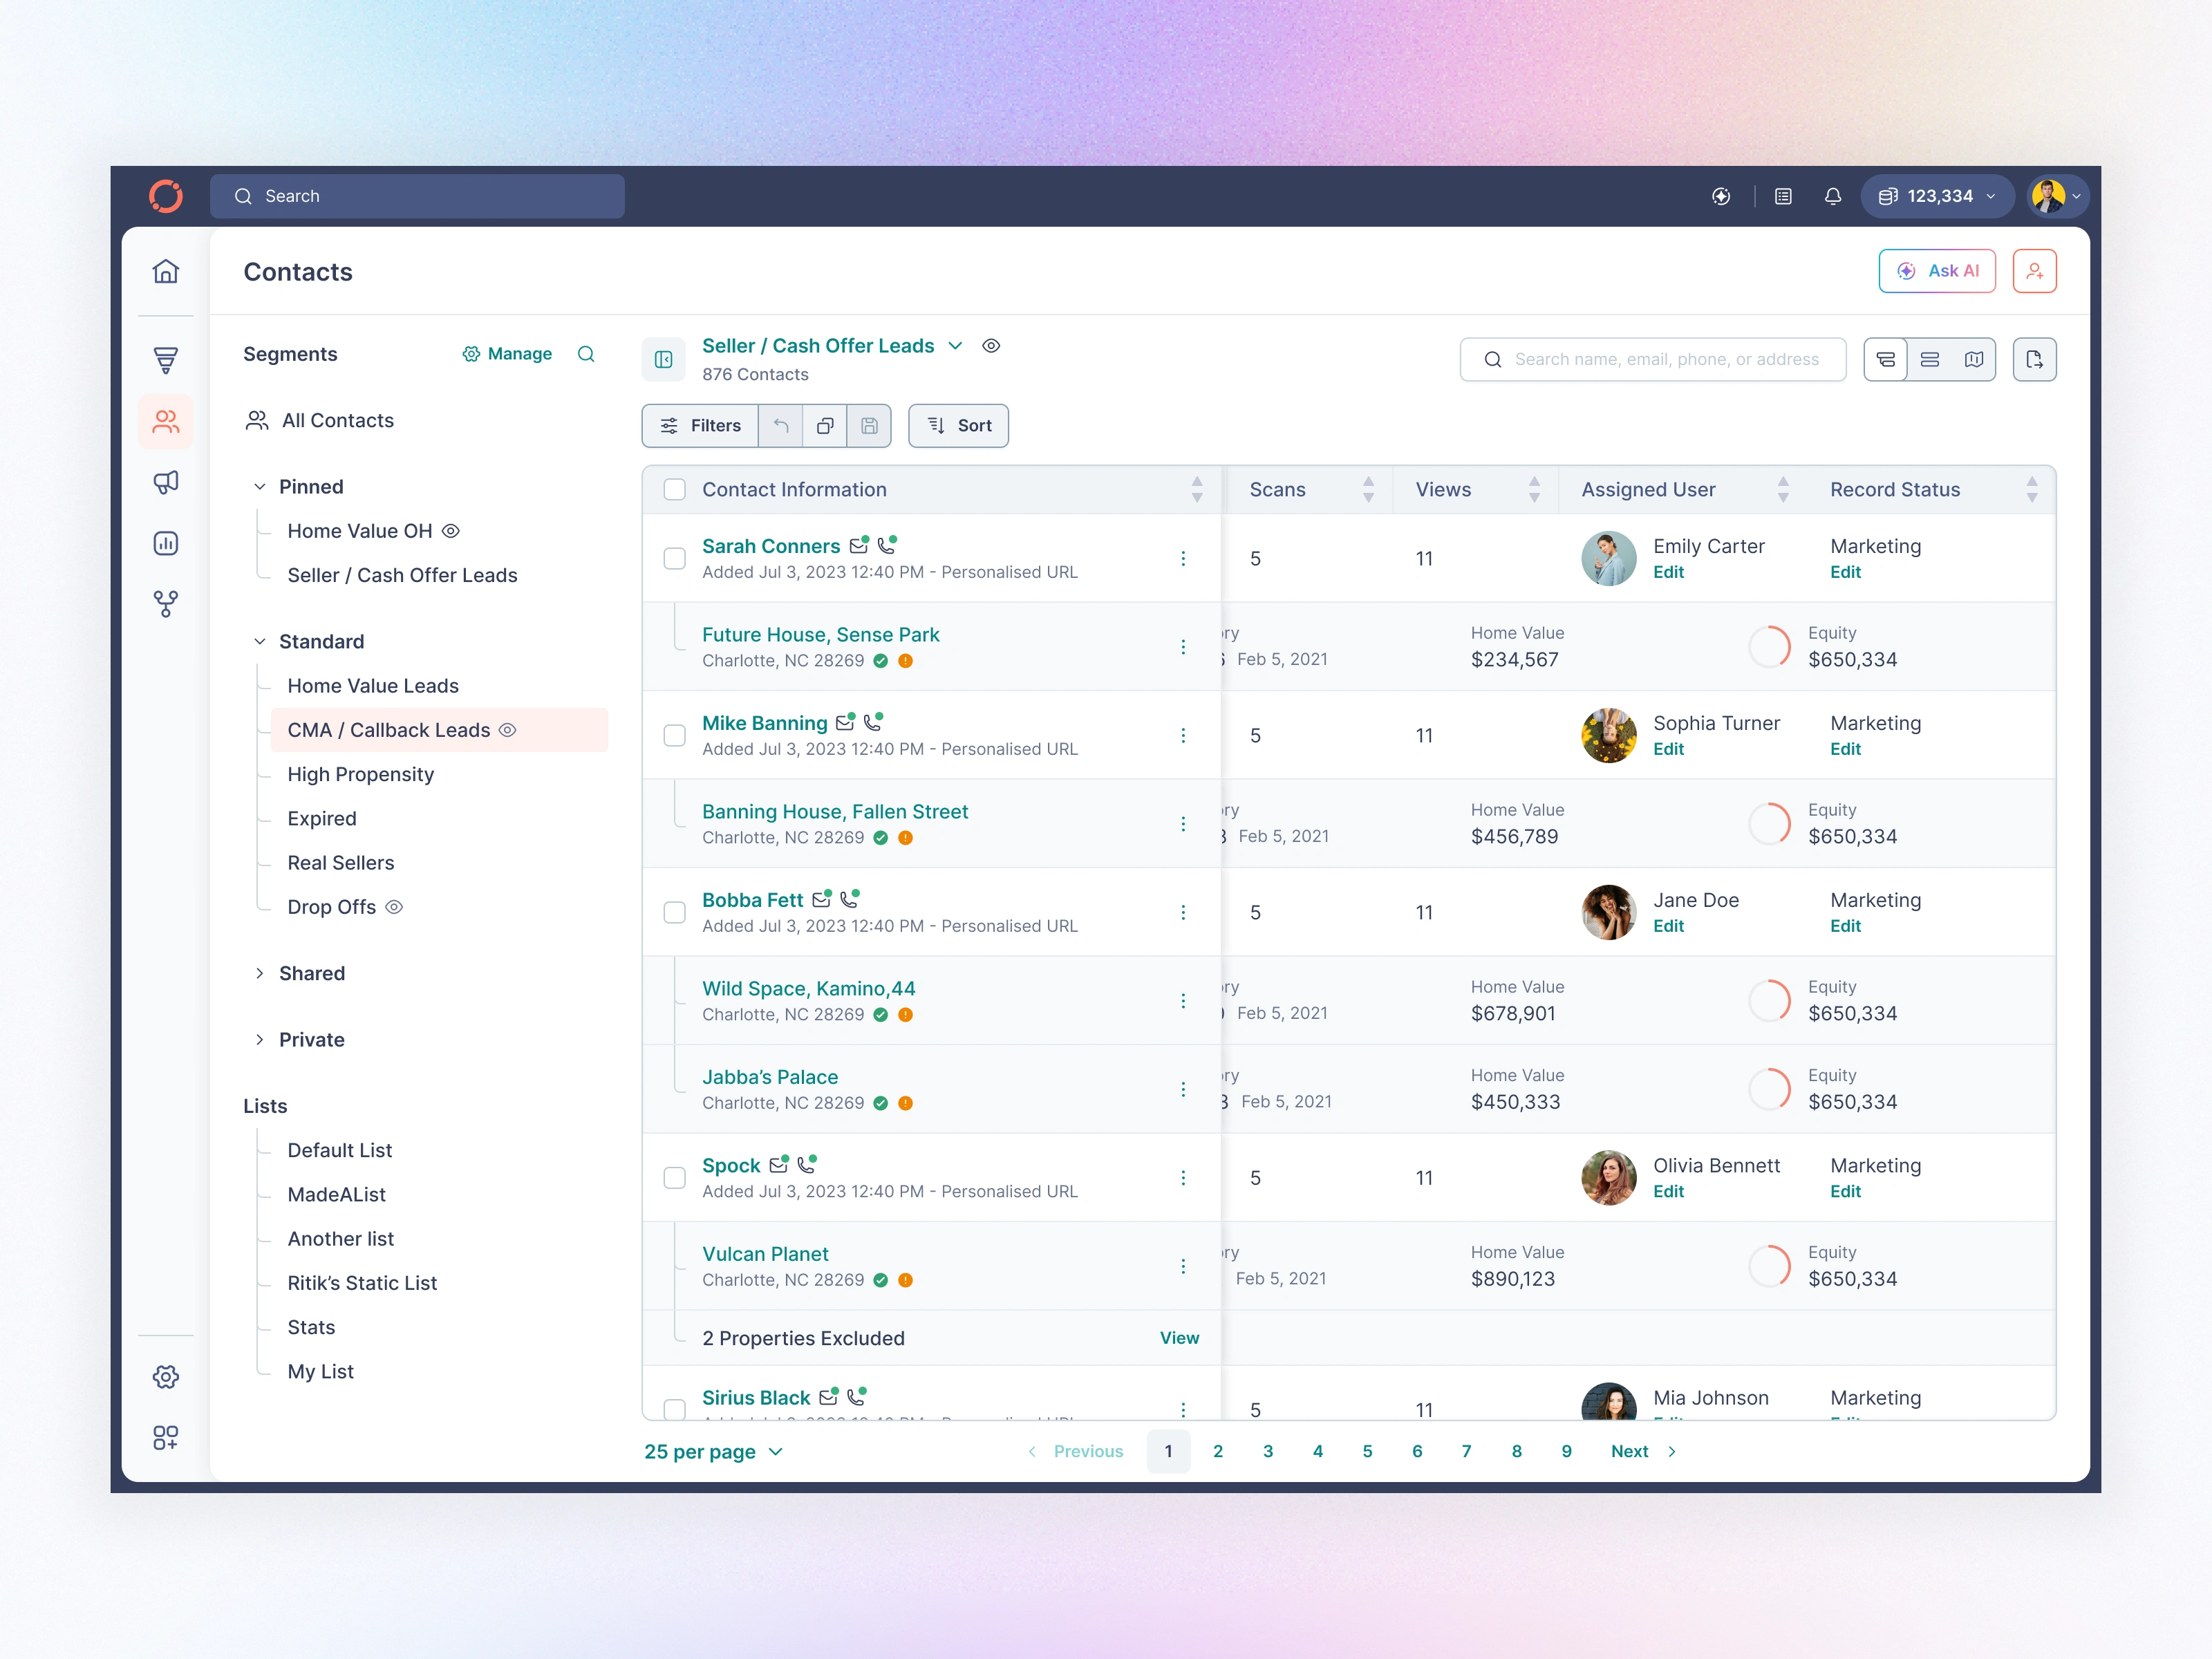Switch to list view layout

click(x=1930, y=359)
